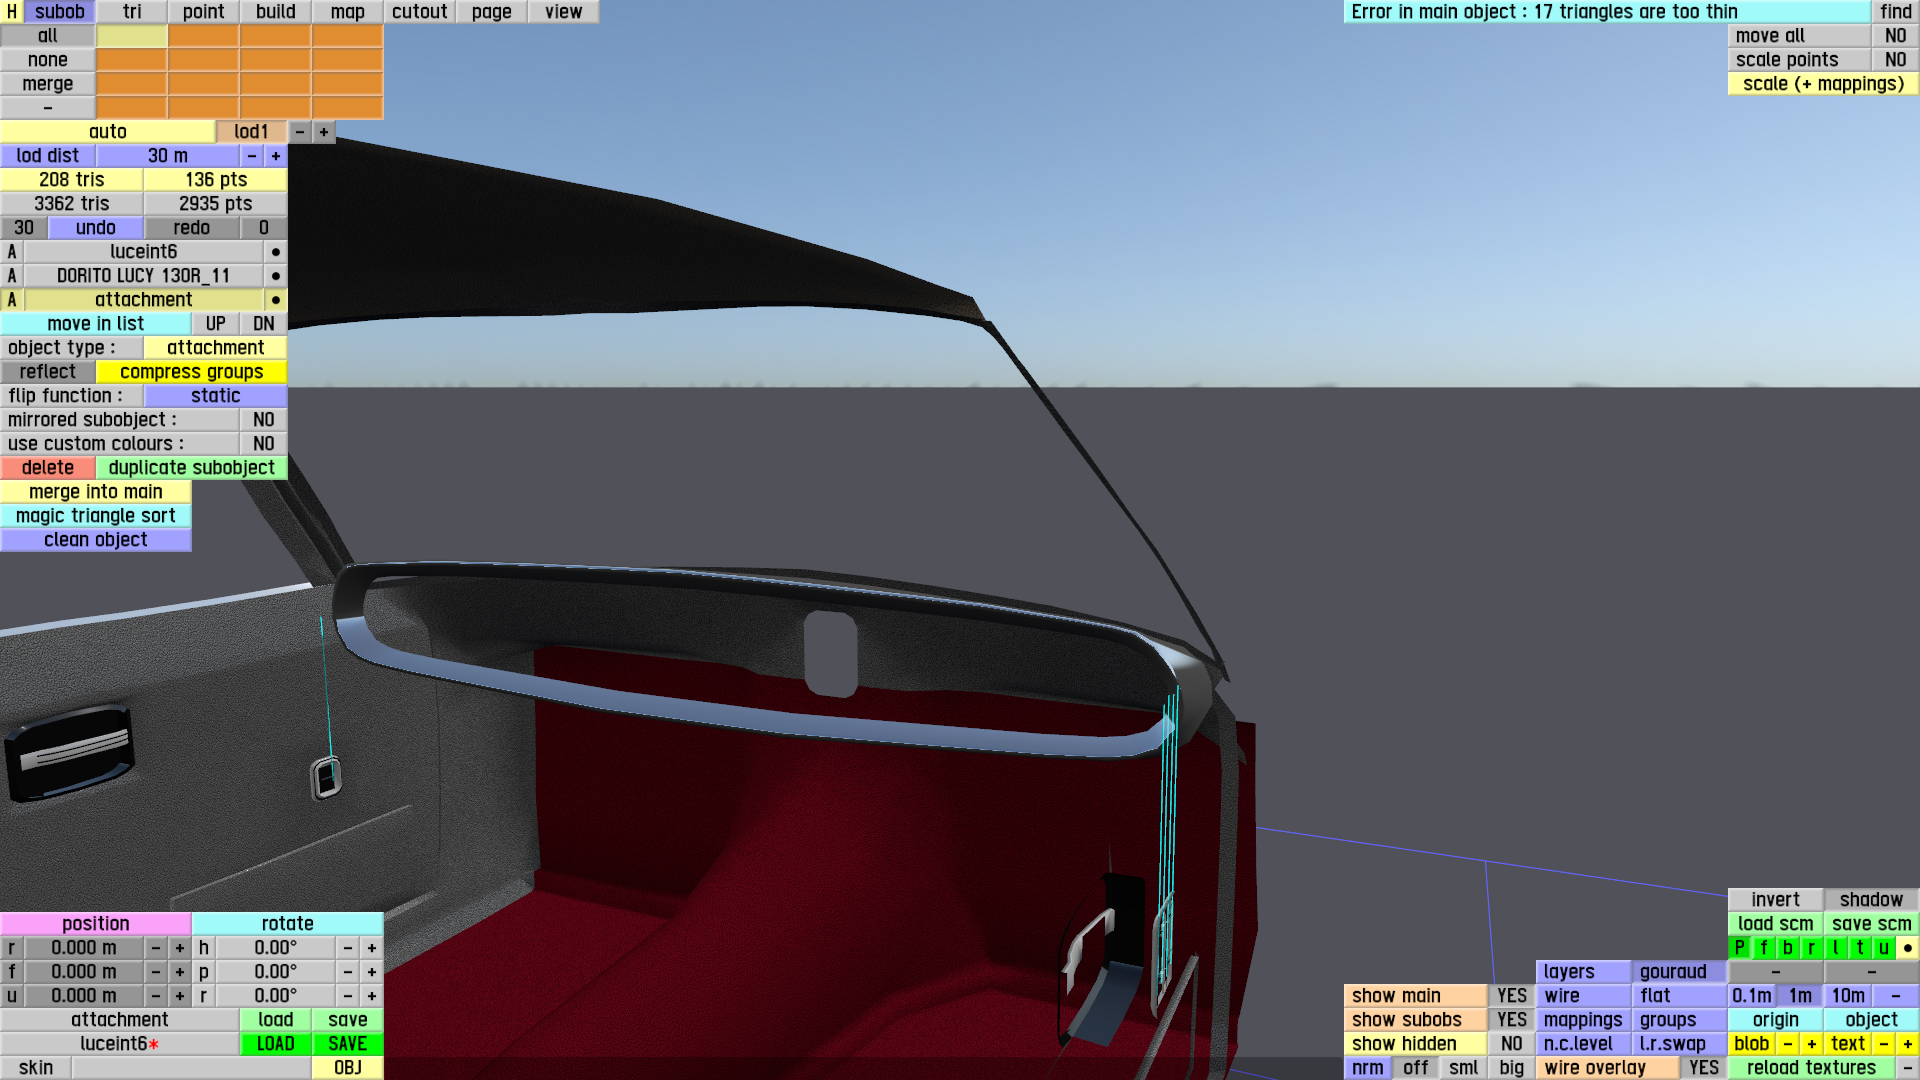Select the light yellow colour cell in grid
The height and width of the screenshot is (1080, 1920).
tap(131, 36)
